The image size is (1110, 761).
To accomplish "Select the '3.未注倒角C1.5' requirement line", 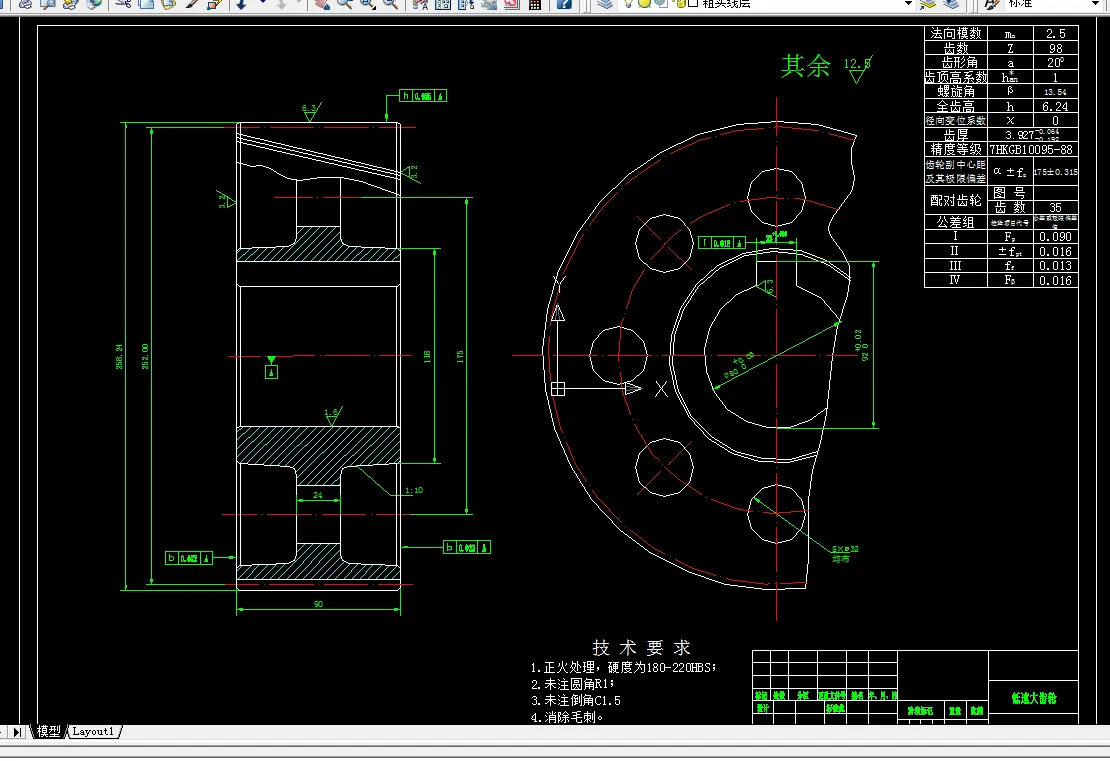I will 576,701.
